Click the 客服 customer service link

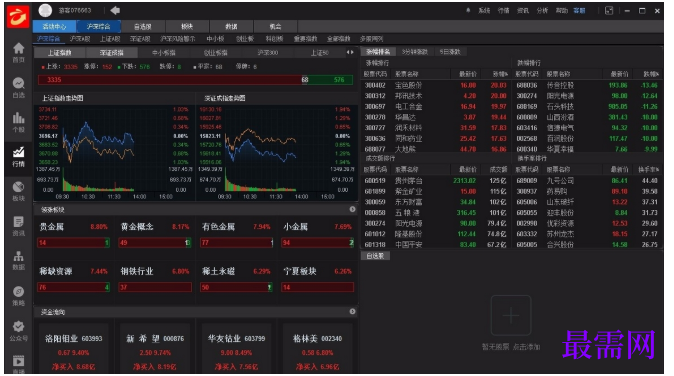[579, 11]
